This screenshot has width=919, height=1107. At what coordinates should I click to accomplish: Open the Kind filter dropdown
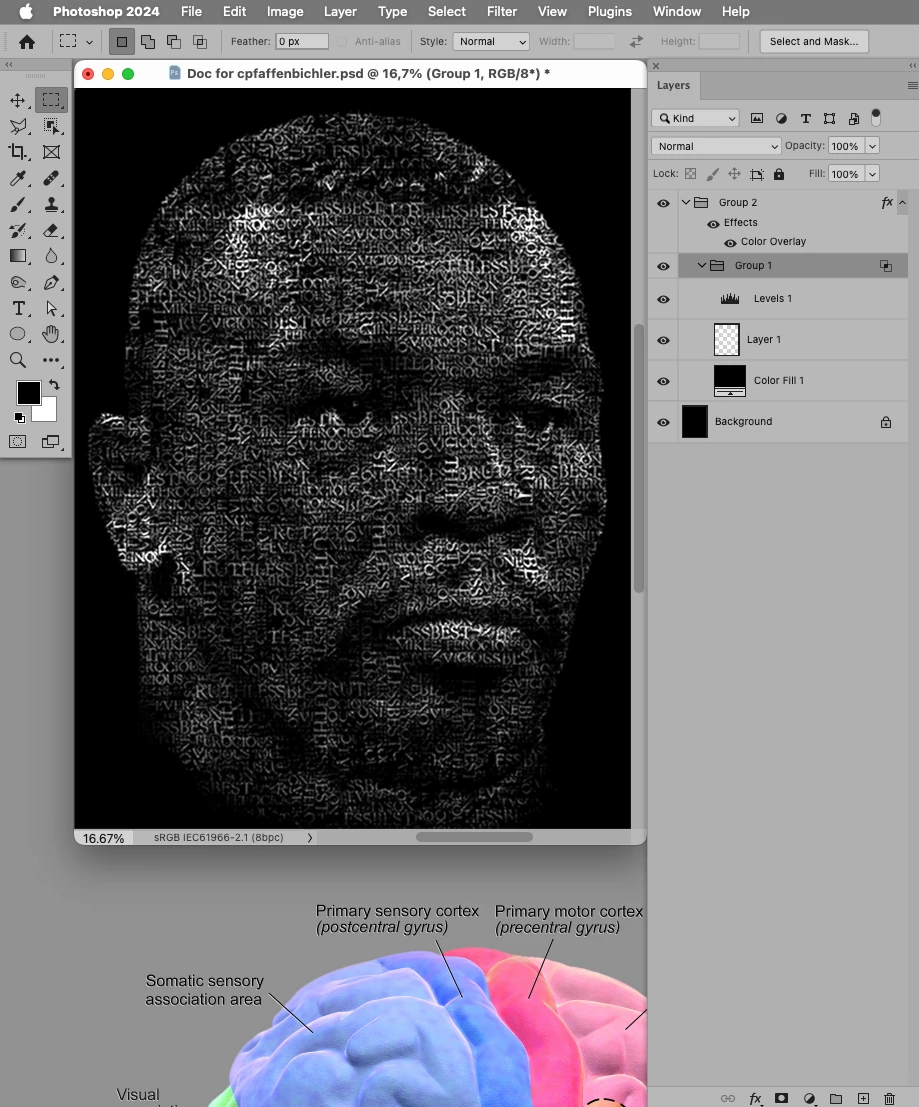(x=695, y=118)
